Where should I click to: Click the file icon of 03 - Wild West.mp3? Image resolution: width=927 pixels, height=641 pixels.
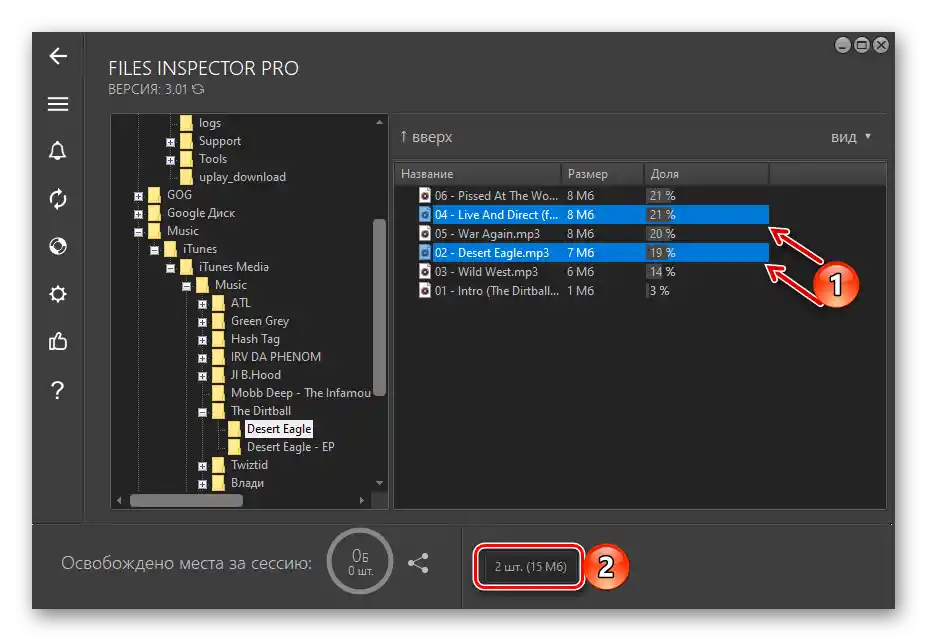[424, 271]
